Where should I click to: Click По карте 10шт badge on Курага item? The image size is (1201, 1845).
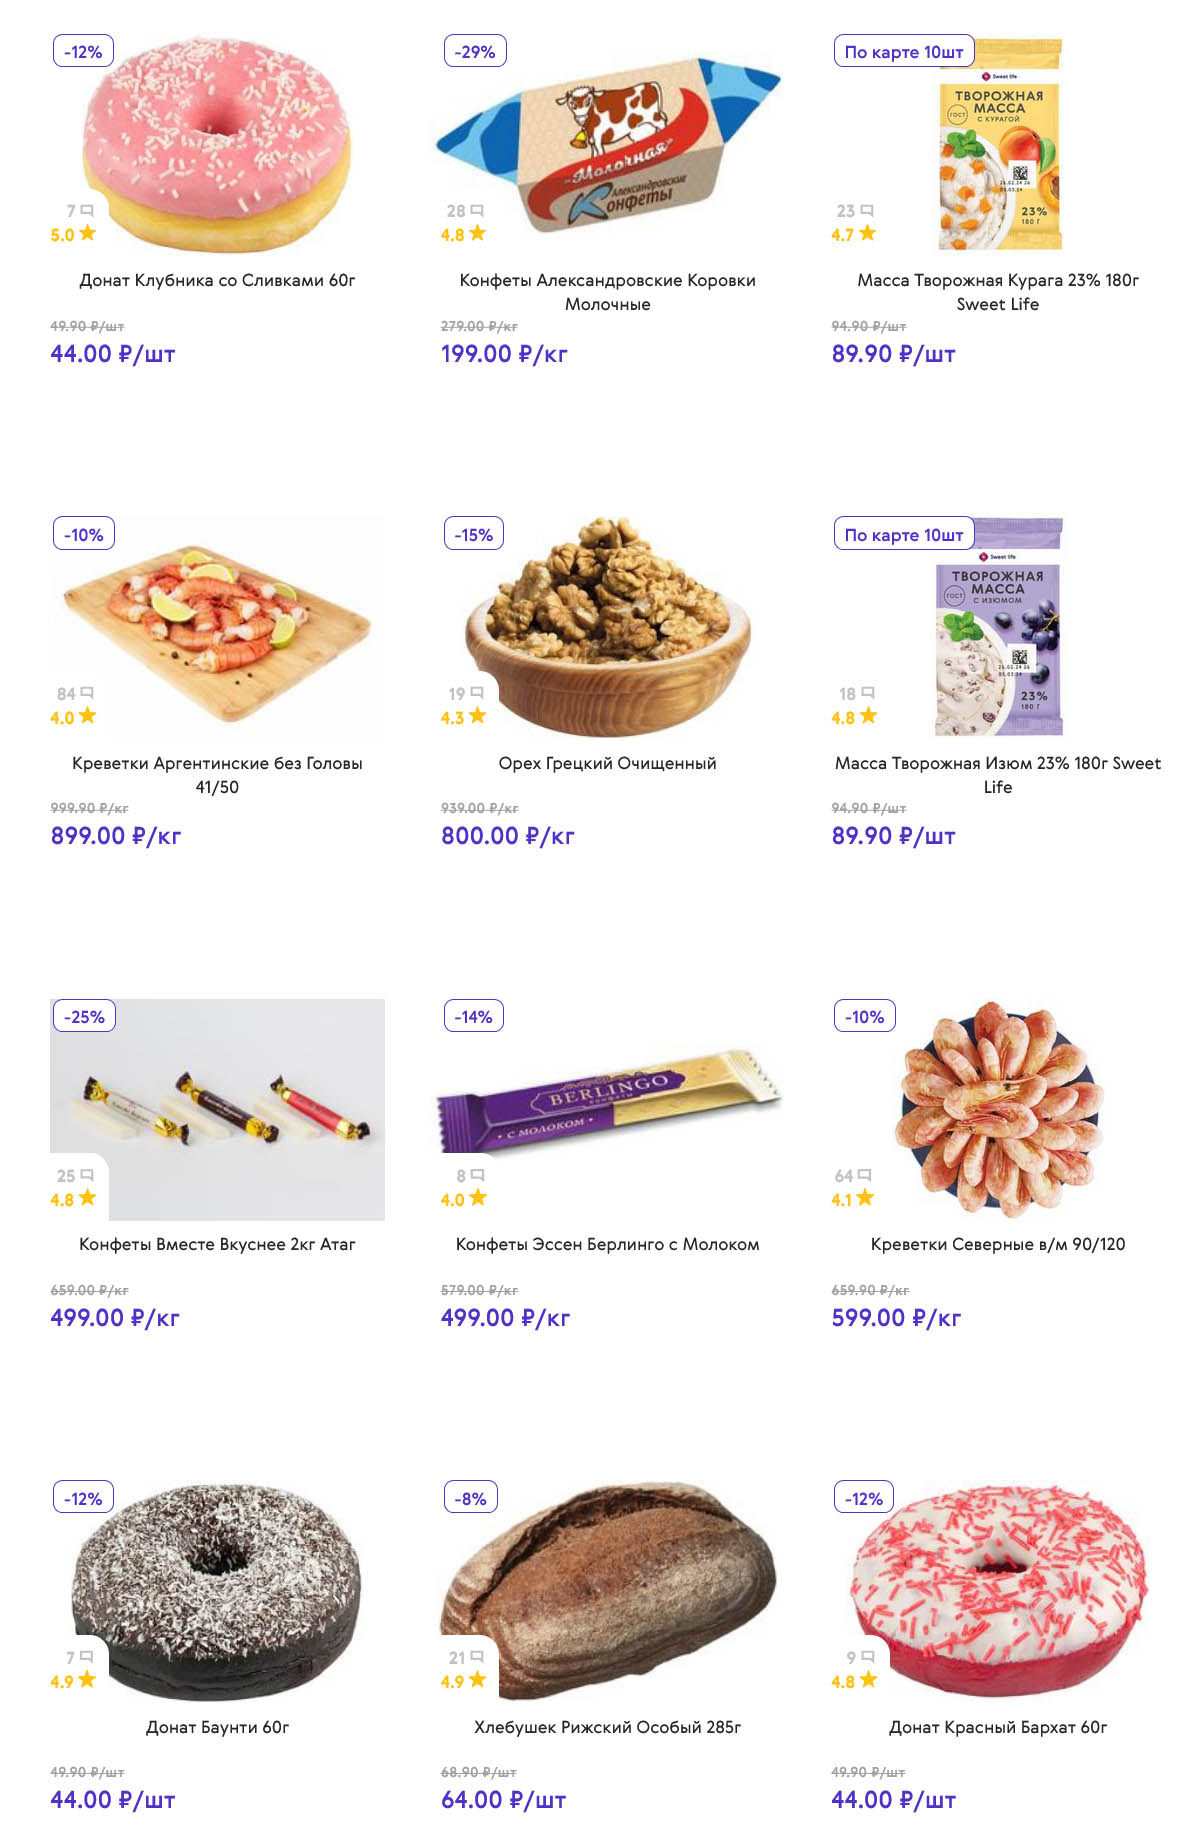point(903,52)
